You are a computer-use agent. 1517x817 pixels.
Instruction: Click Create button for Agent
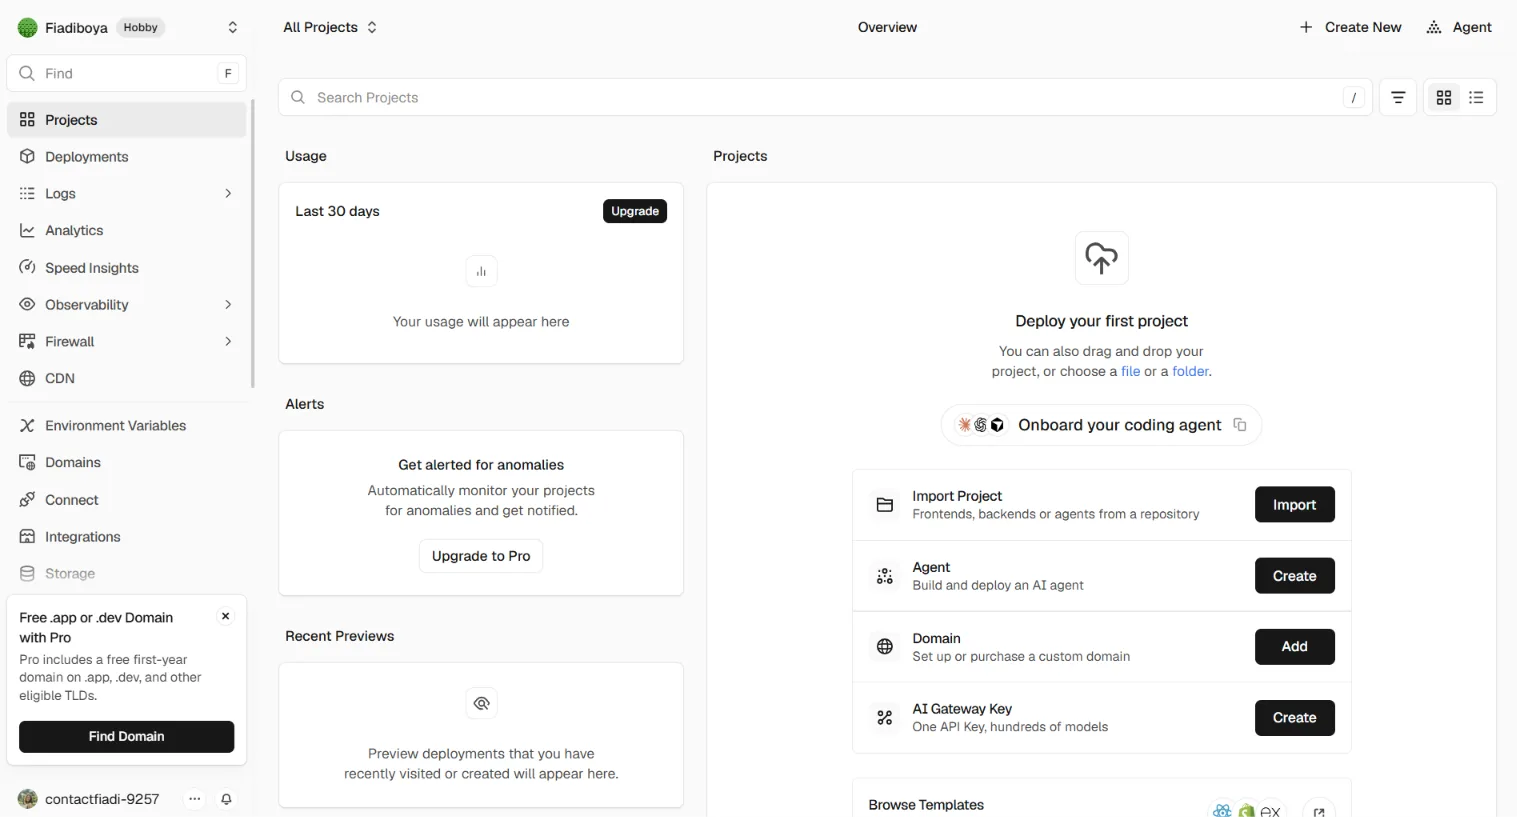pos(1295,577)
